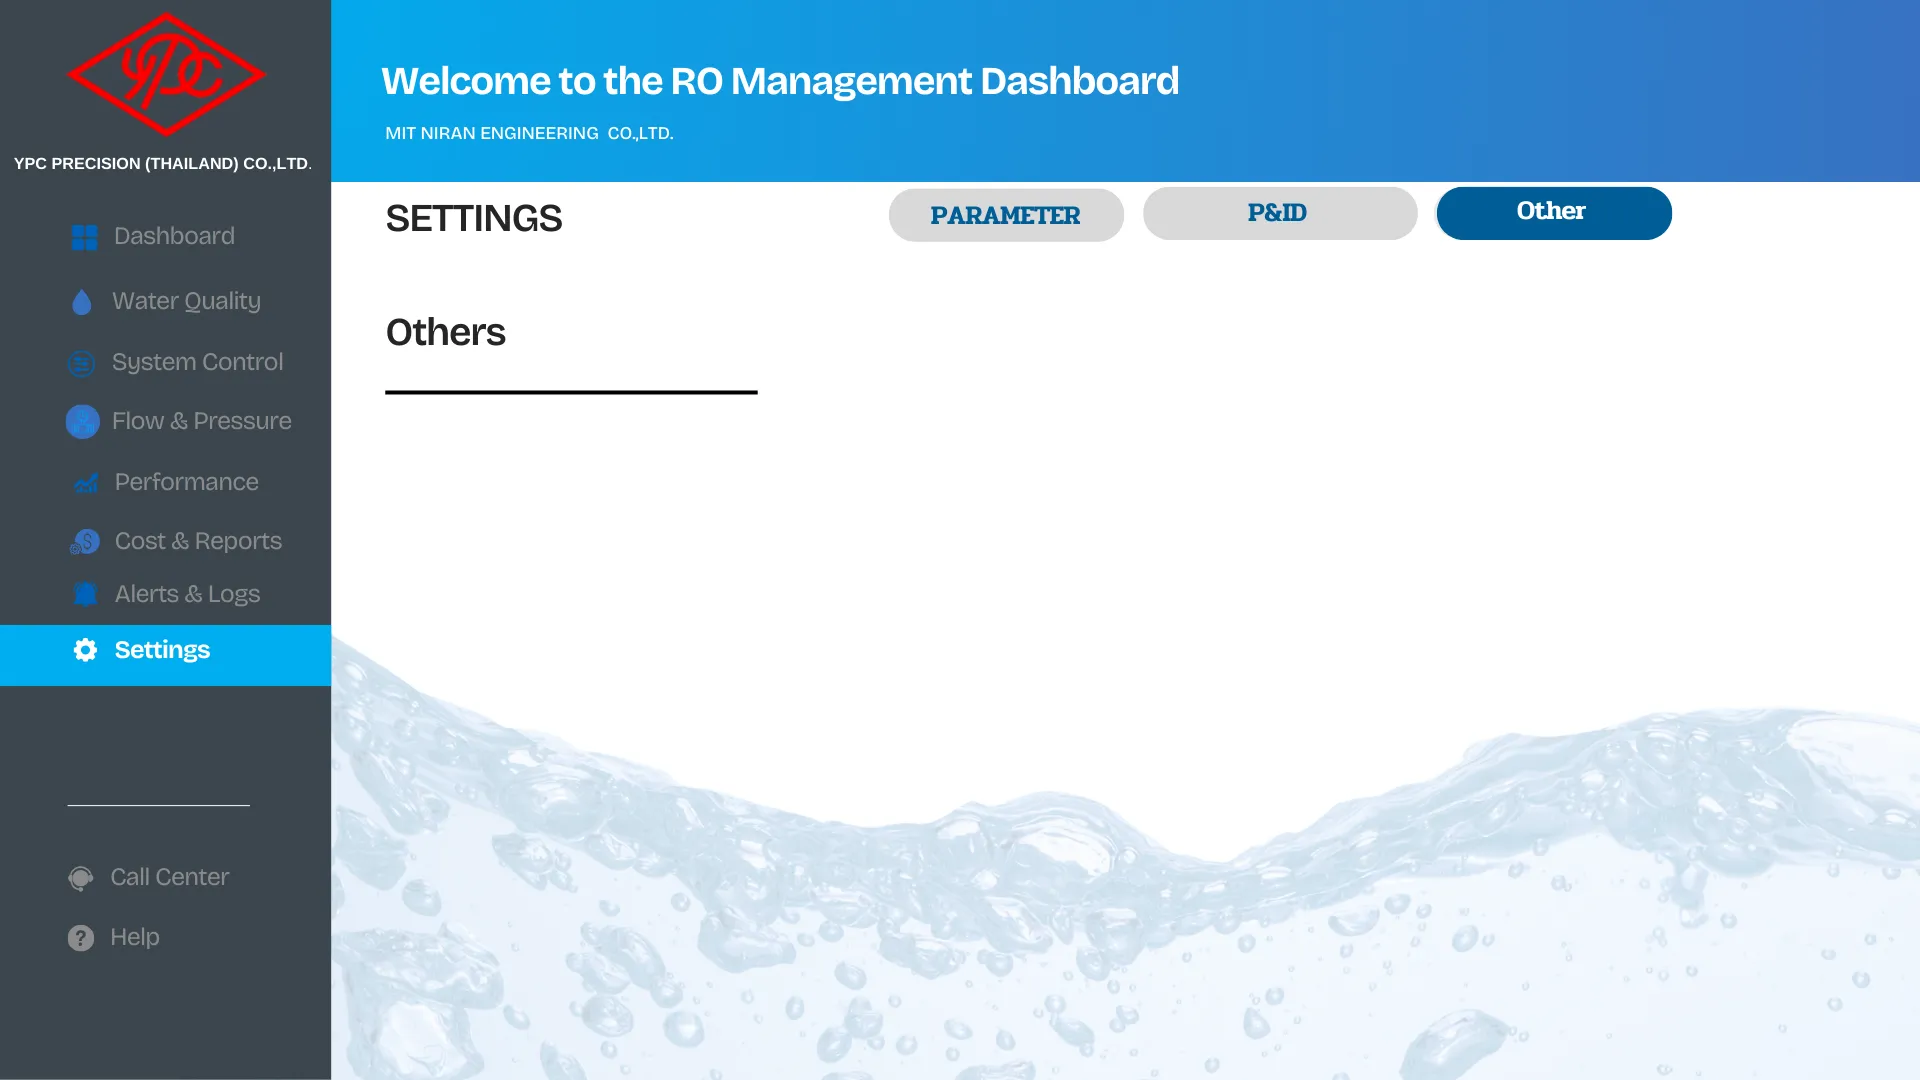Go to Water Quality page
Image resolution: width=1920 pixels, height=1080 pixels.
[186, 301]
